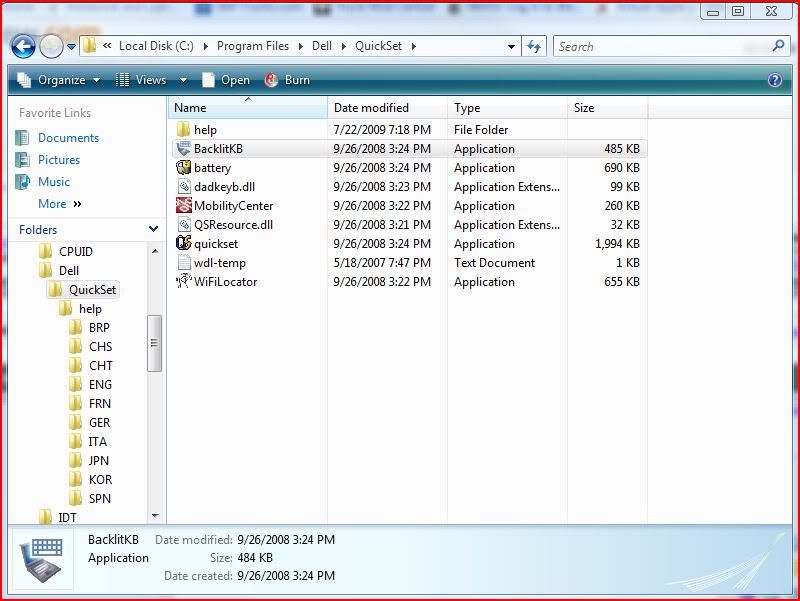Expand the Local Disk (C:) breadcrumb arrow
Viewport: 800px width, 601px height.
click(x=206, y=46)
